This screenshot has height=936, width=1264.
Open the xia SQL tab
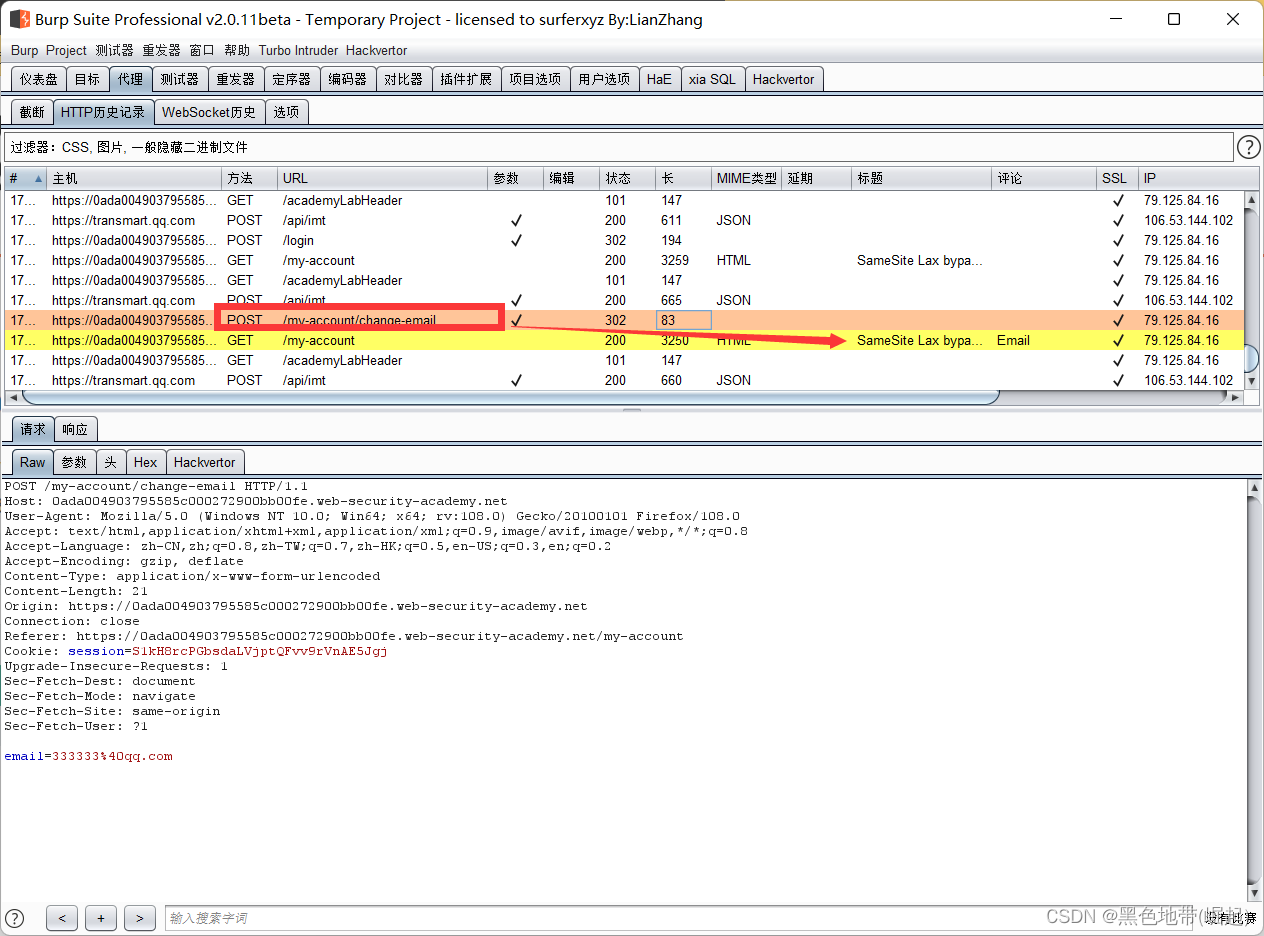point(712,79)
